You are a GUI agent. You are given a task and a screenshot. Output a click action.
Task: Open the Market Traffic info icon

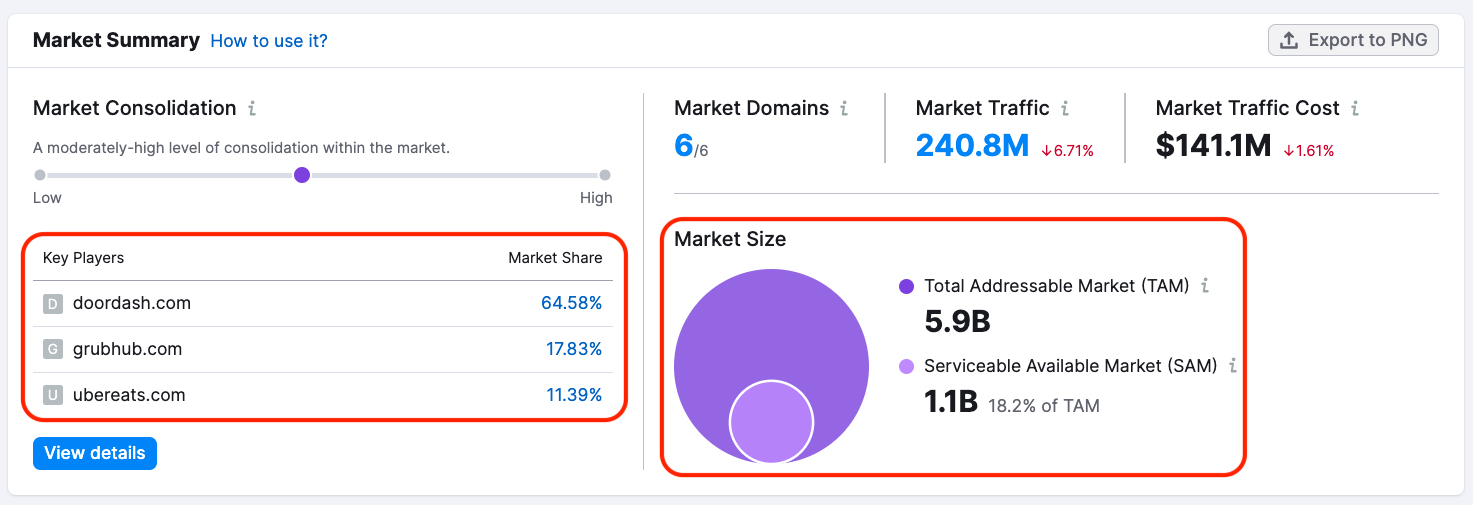1065,108
